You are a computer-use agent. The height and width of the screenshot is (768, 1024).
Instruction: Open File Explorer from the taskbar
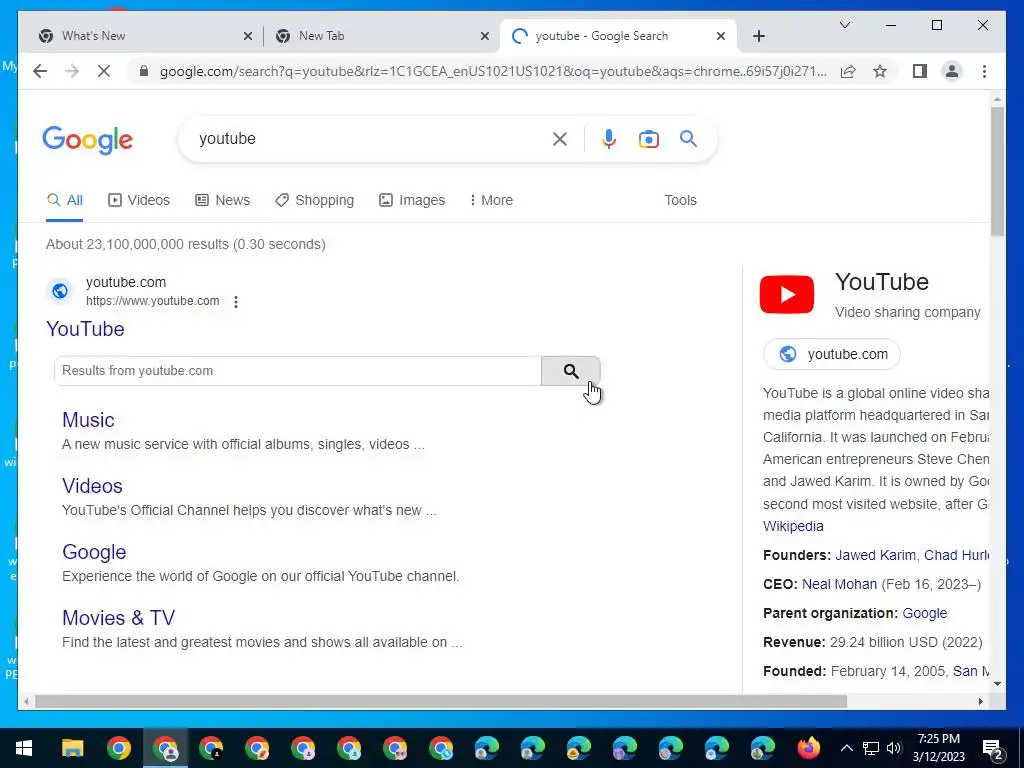coord(72,748)
